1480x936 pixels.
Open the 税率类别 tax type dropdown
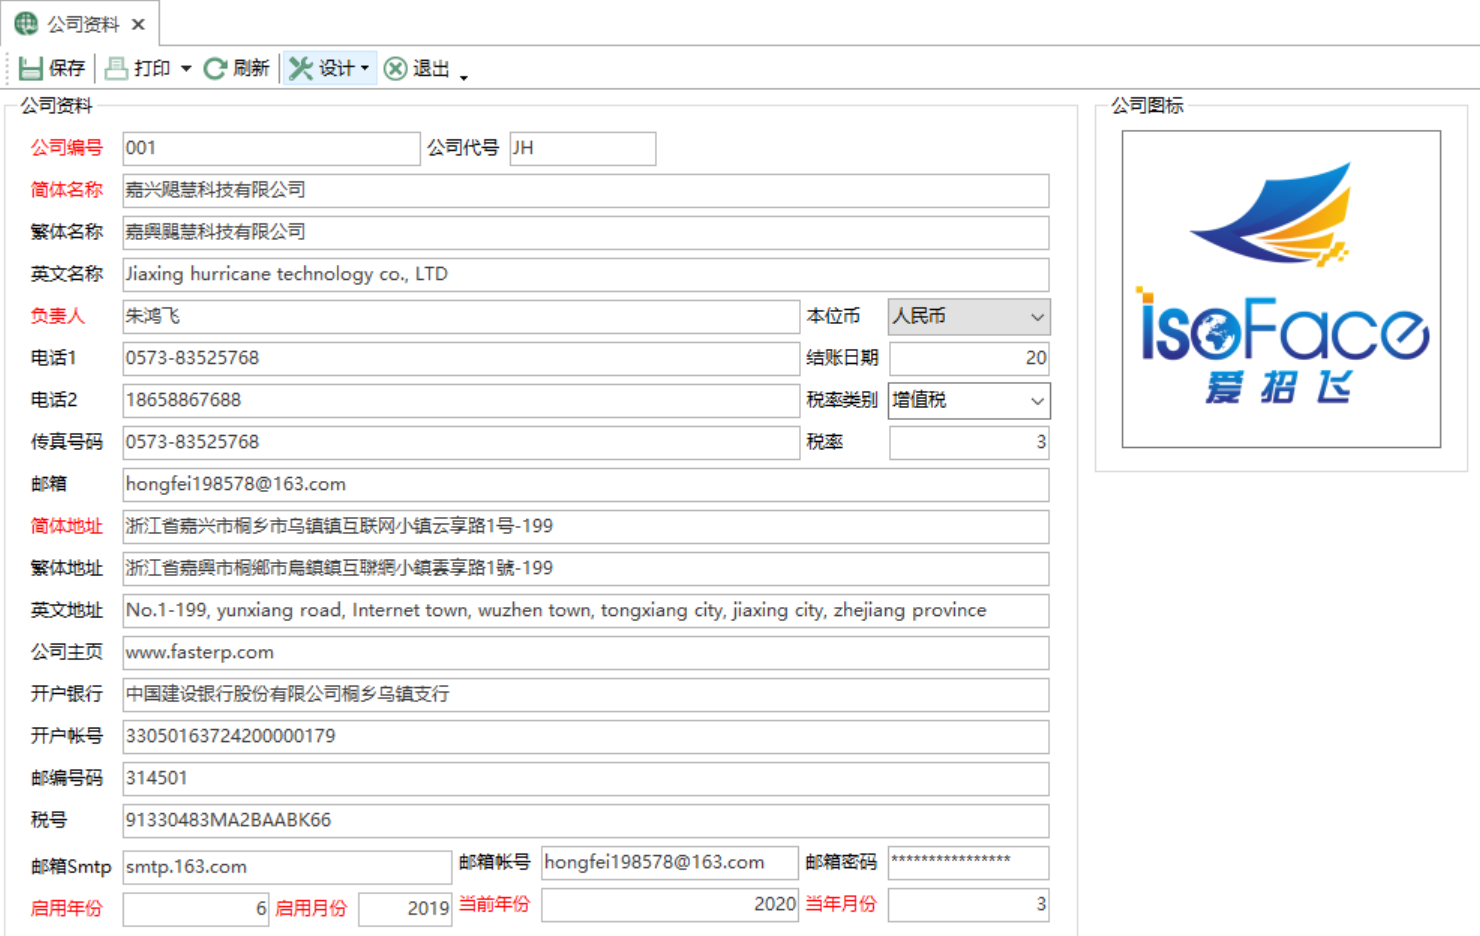[1037, 401]
